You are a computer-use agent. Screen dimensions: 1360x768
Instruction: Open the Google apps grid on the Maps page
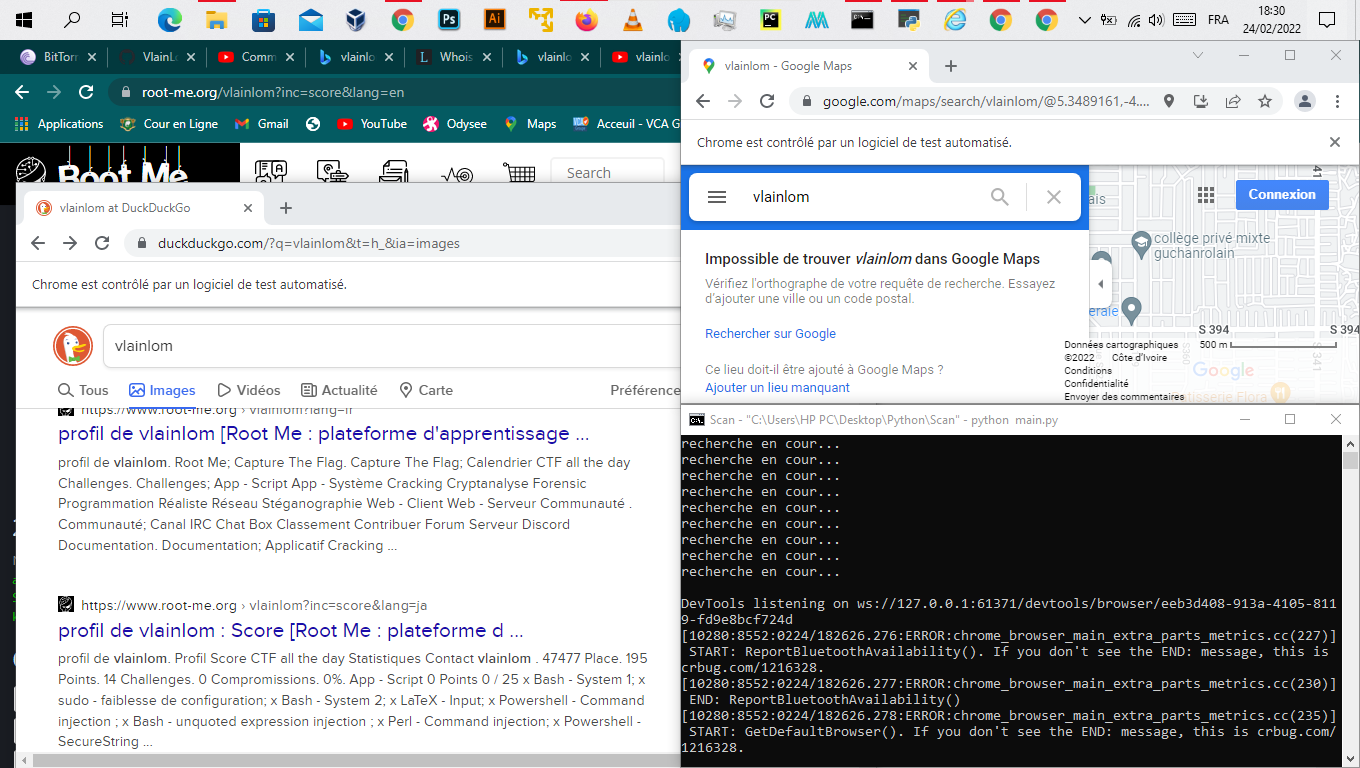click(1206, 194)
